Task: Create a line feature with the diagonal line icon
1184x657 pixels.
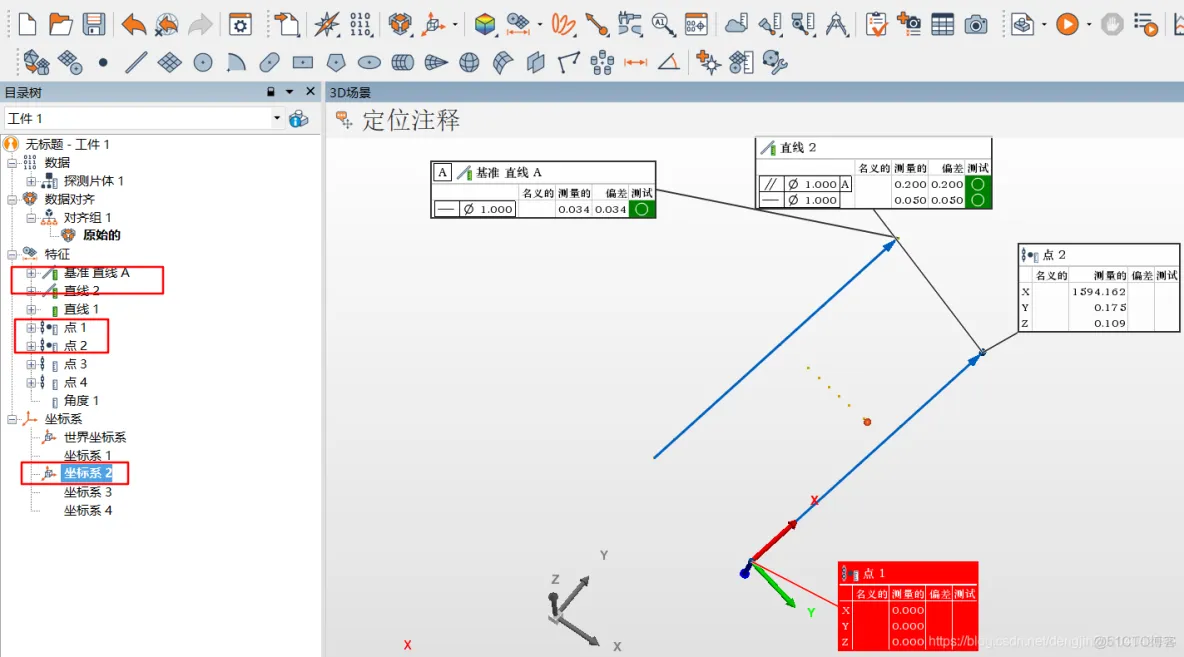Action: (136, 62)
